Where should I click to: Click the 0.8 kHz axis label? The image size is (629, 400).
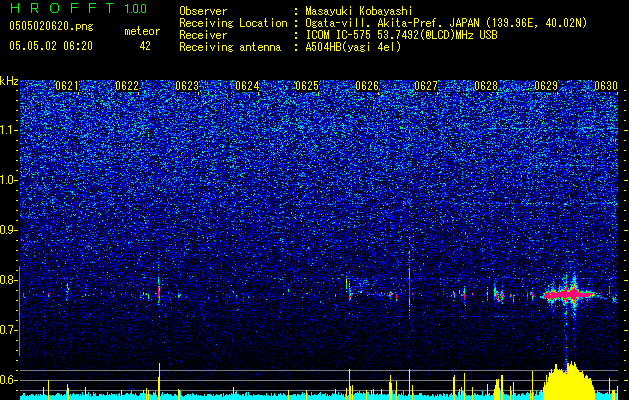point(9,280)
